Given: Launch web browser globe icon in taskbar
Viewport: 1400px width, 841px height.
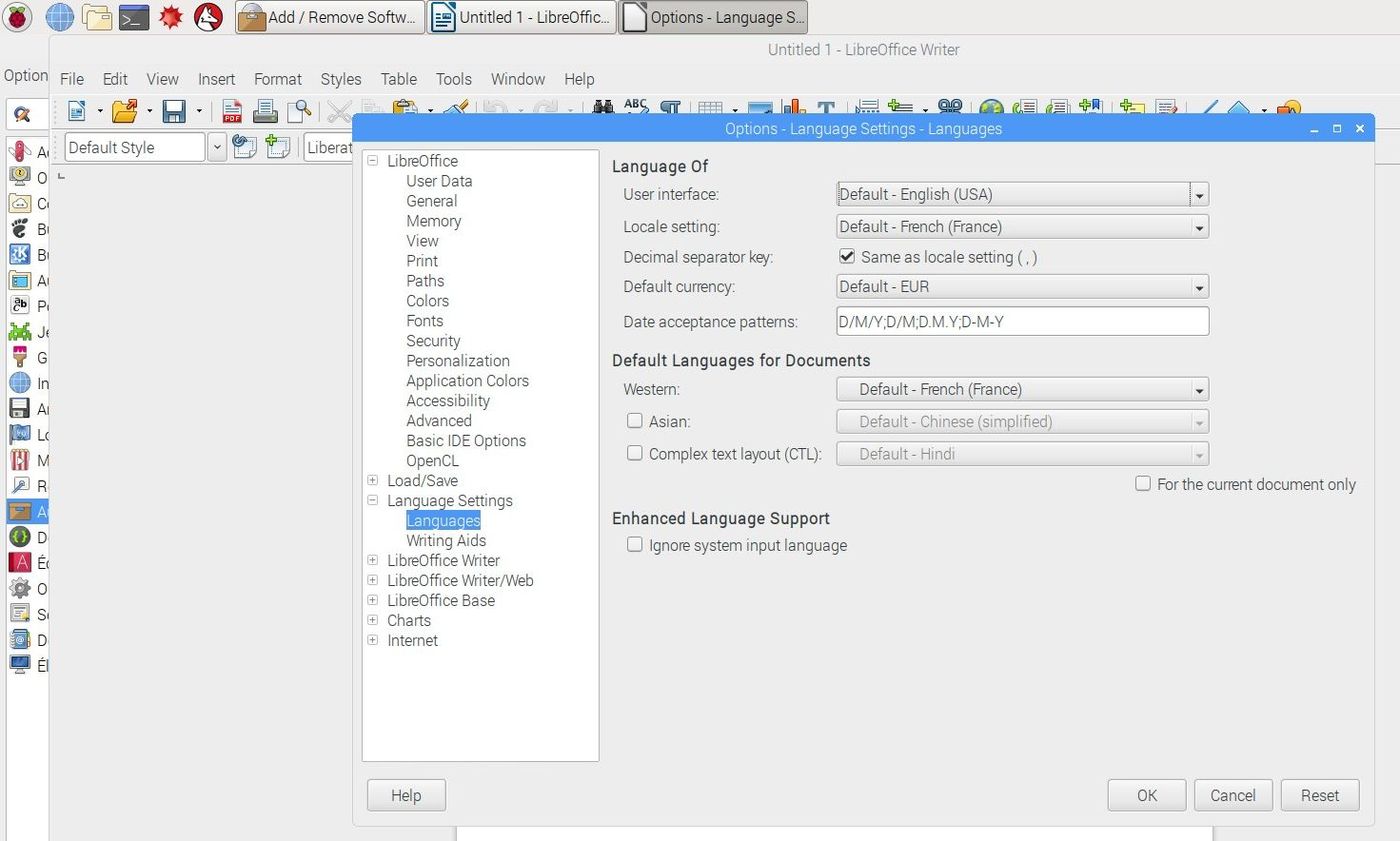Looking at the screenshot, I should coord(60,17).
